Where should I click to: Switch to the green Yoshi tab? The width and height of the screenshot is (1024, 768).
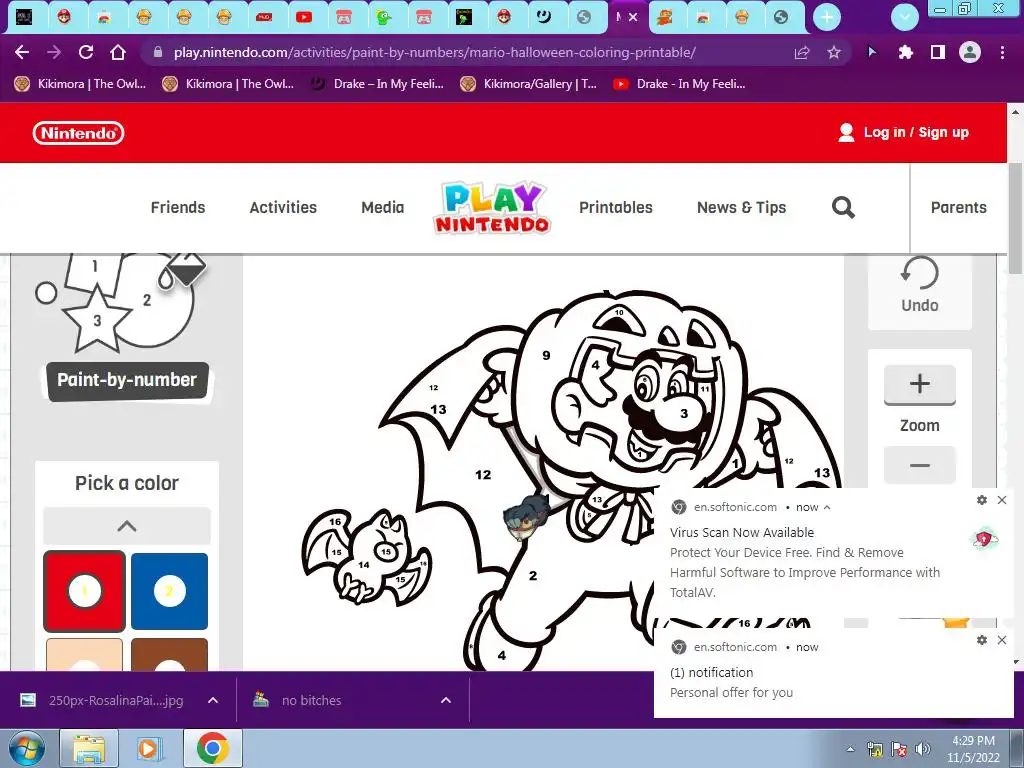[383, 18]
